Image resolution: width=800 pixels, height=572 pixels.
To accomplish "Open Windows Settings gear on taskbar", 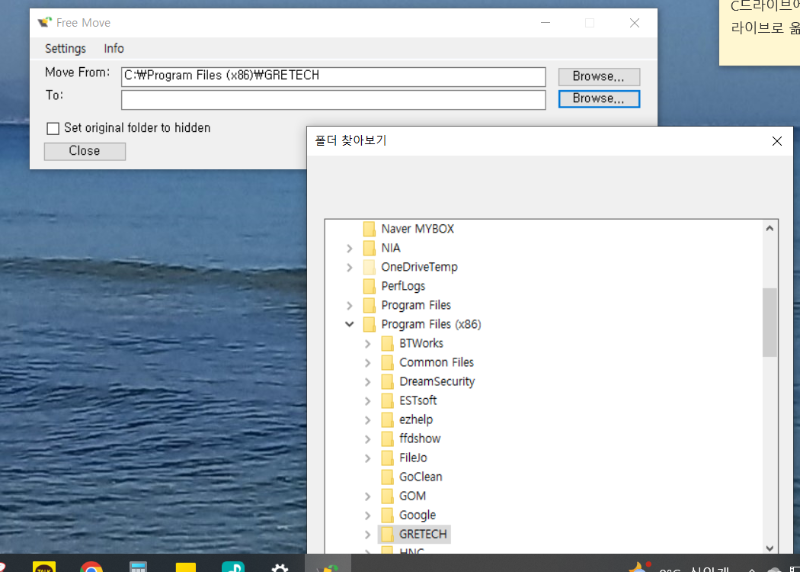I will 280,567.
